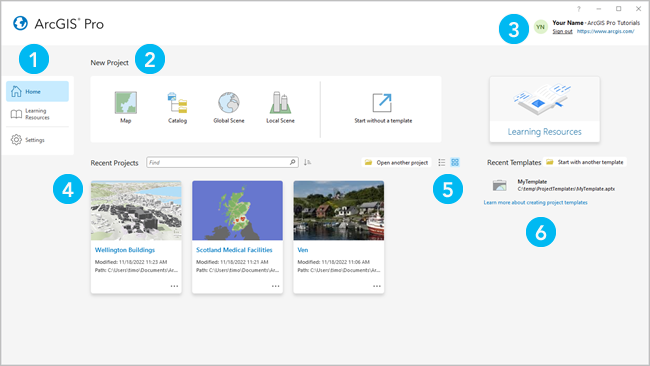Open the https://www.arcgis.com/ portal link

(605, 32)
